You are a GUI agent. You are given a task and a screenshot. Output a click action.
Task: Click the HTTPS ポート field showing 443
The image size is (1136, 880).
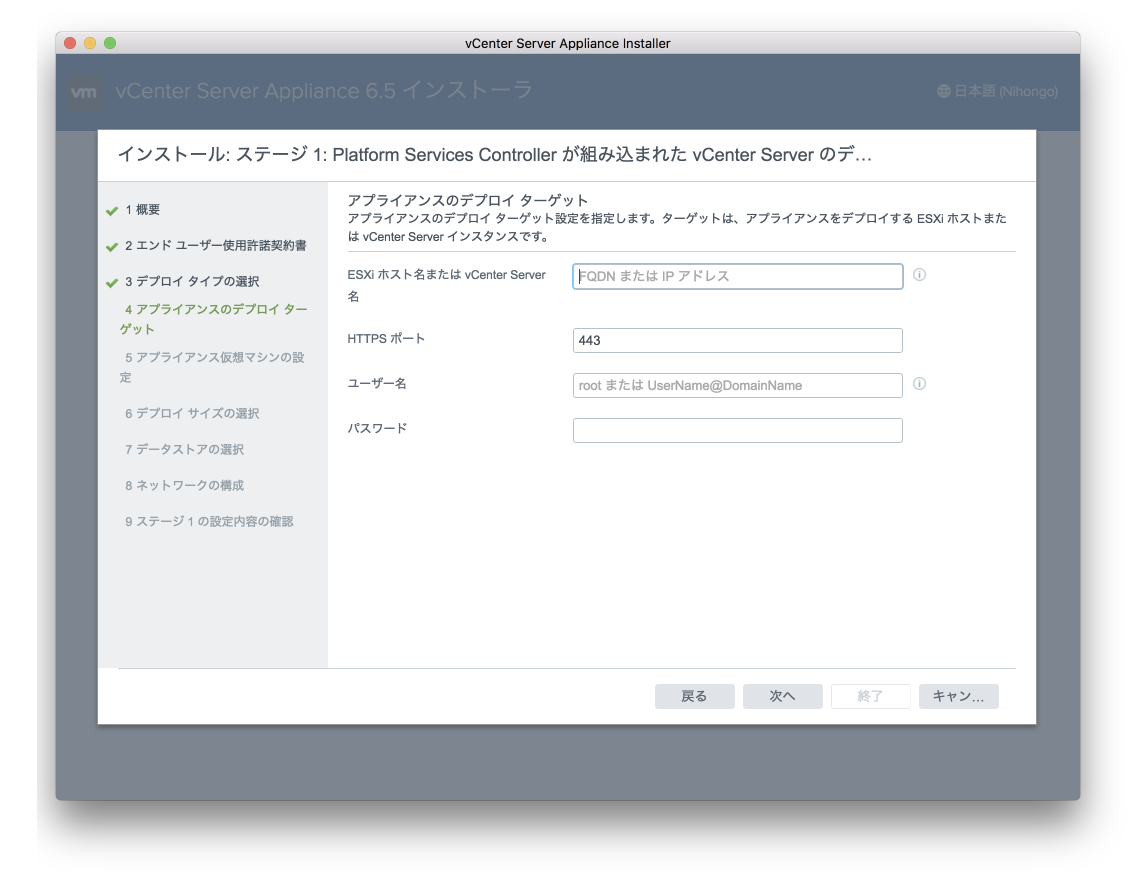point(737,340)
